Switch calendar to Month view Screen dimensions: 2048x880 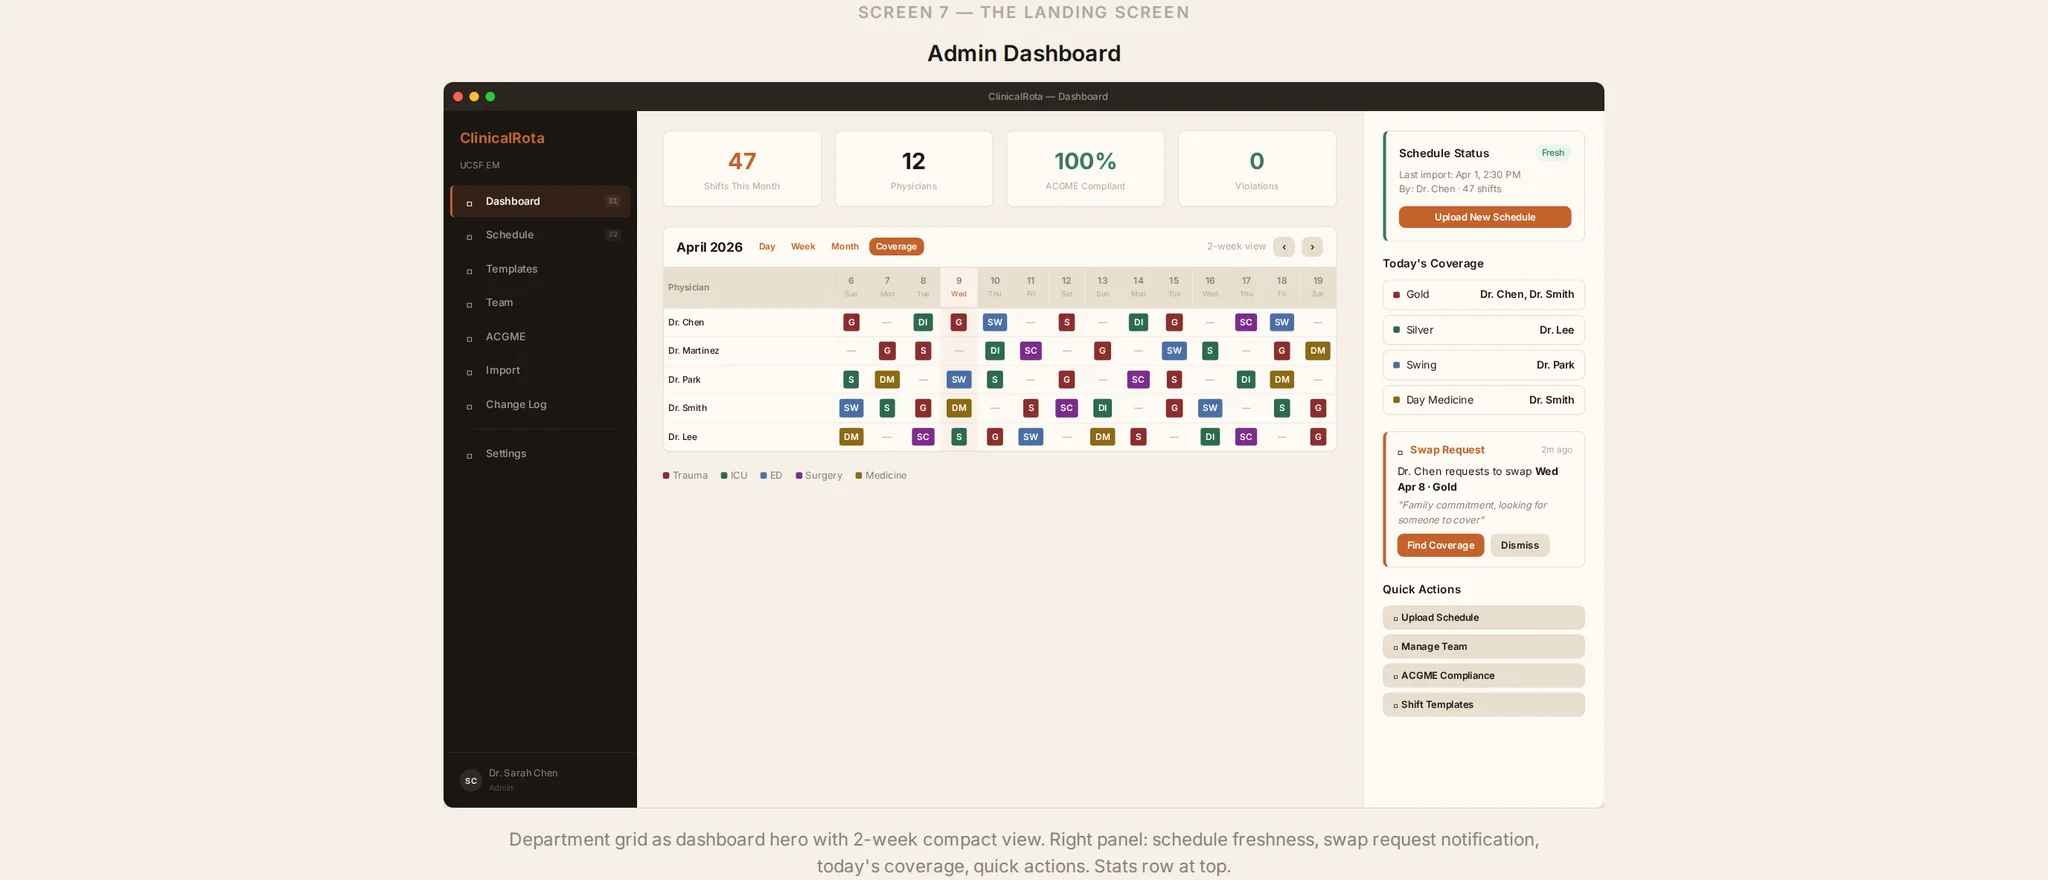point(844,247)
